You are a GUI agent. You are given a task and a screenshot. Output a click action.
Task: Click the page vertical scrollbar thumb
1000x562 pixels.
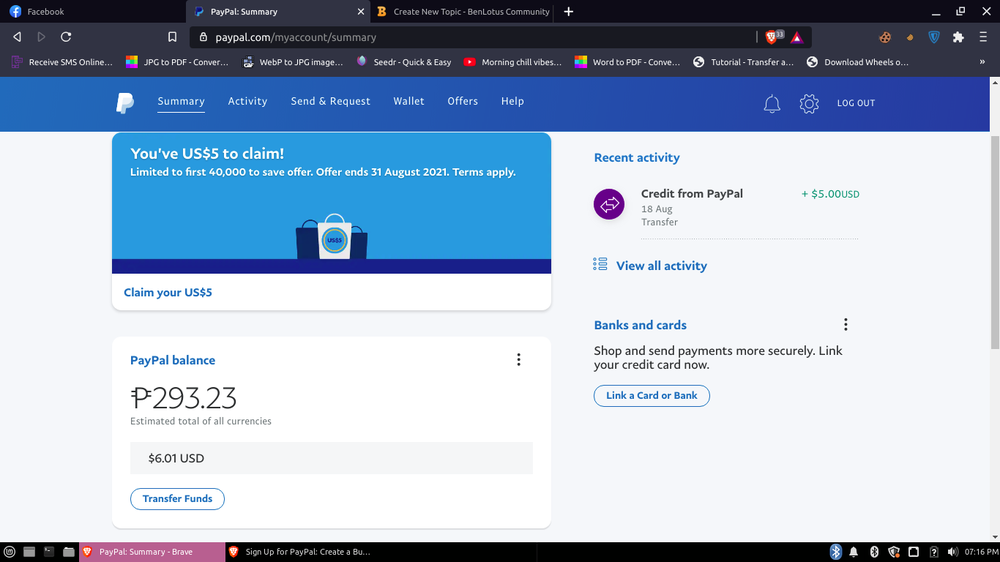995,242
